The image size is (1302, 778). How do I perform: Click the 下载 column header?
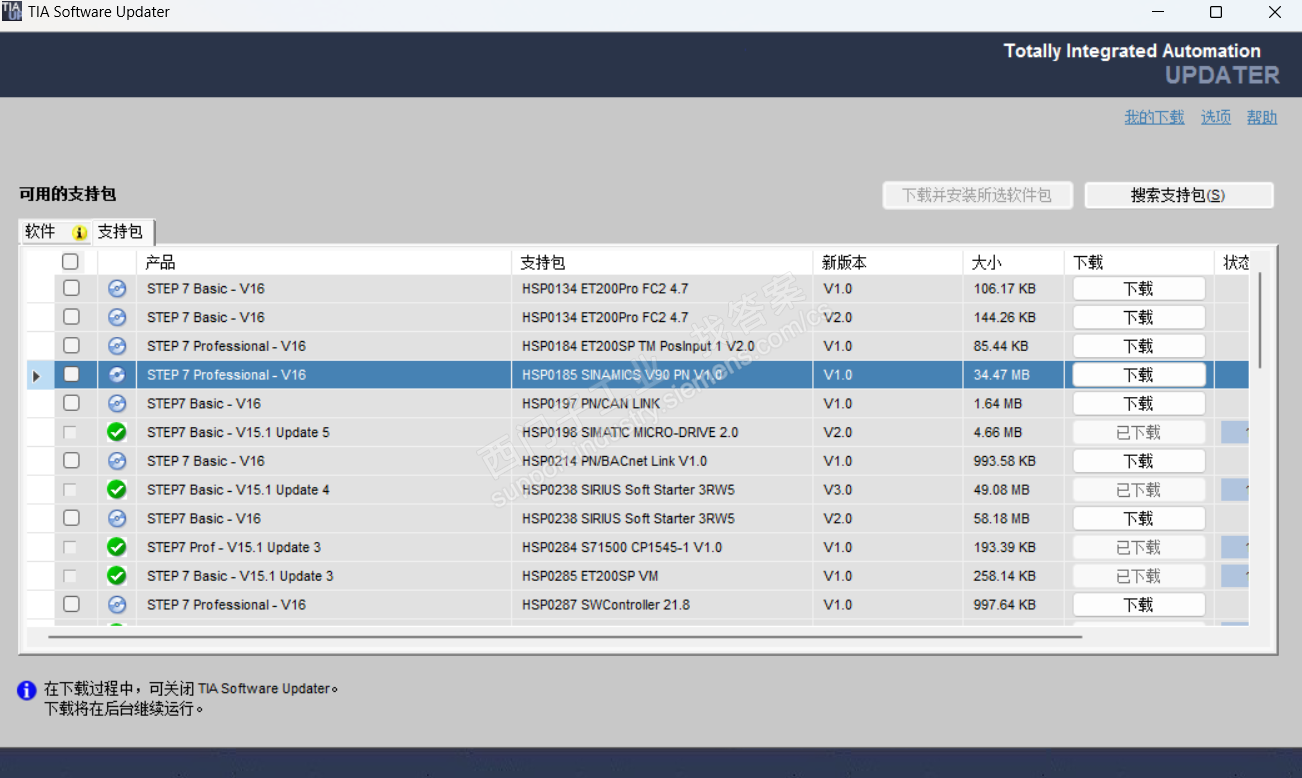click(x=1139, y=262)
